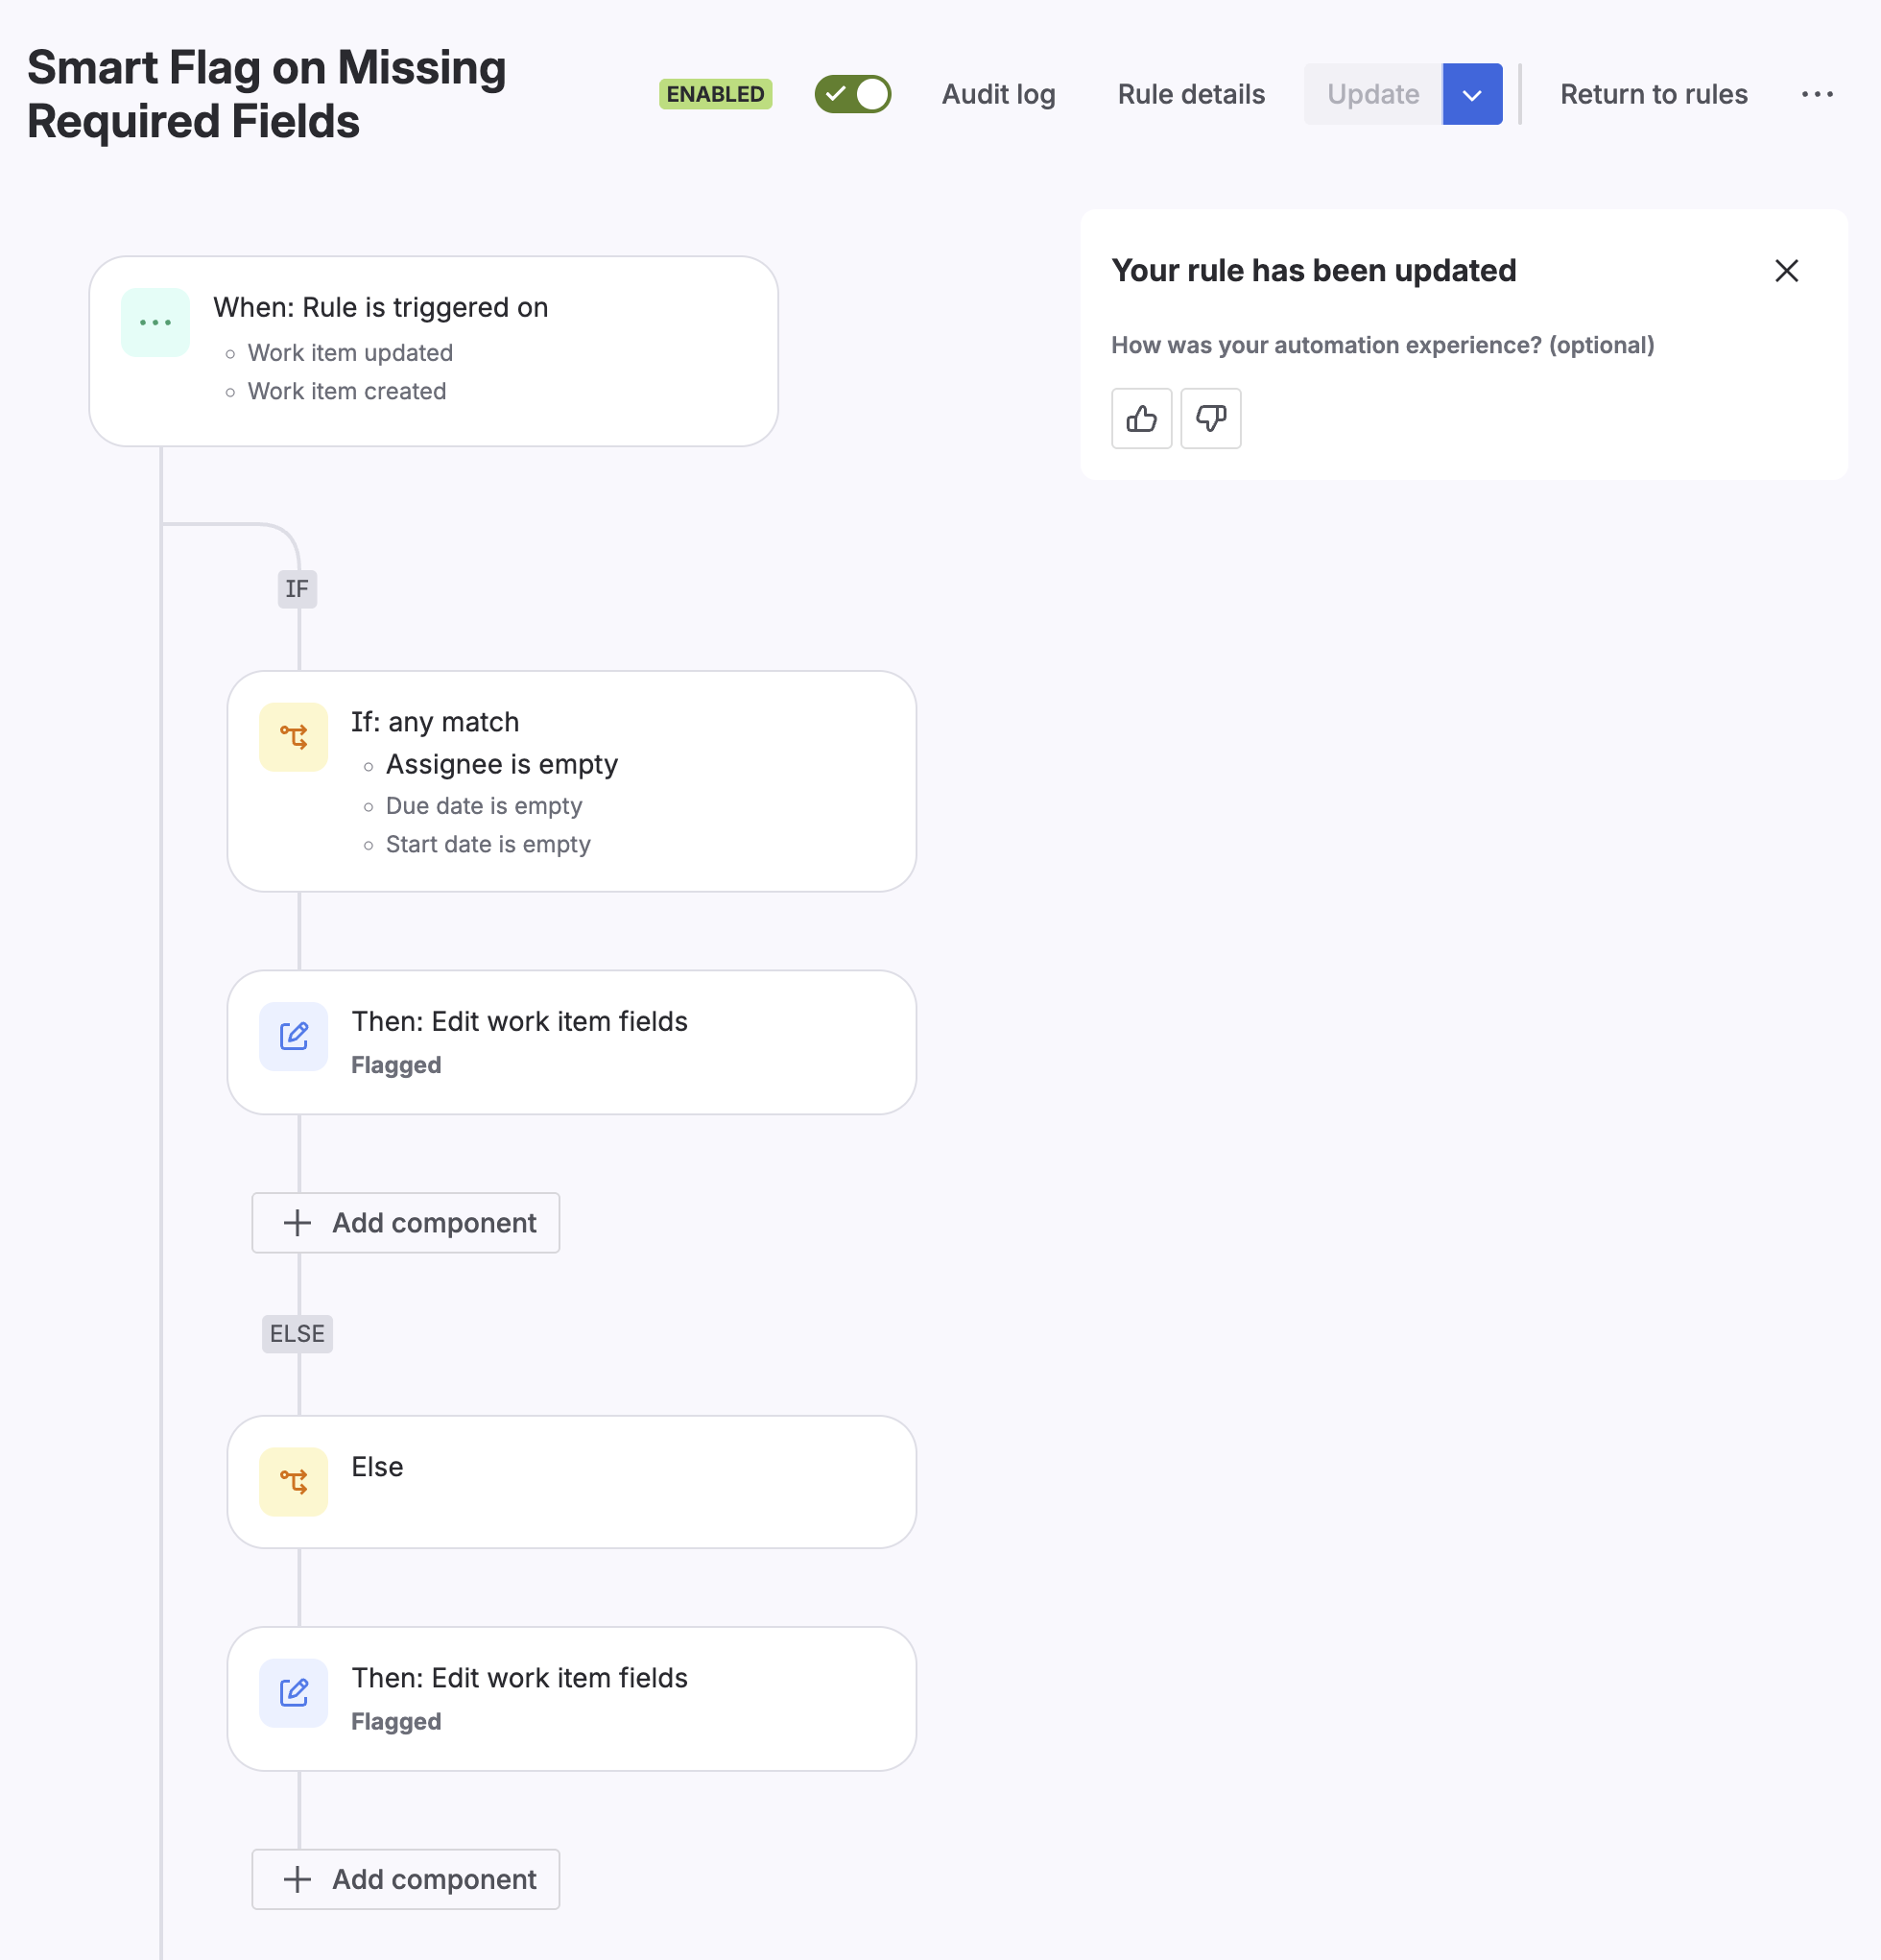Give thumbs up feedback

pos(1141,418)
